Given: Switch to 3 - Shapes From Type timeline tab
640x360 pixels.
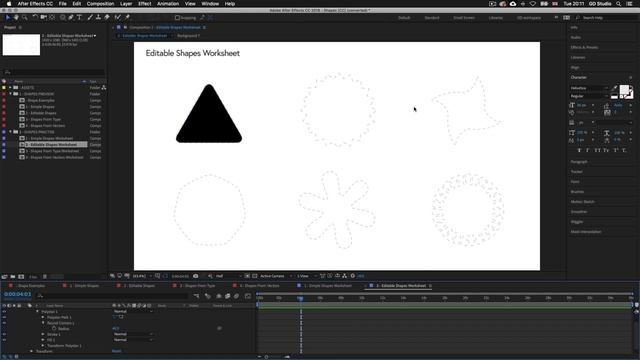Looking at the screenshot, I should (x=198, y=286).
